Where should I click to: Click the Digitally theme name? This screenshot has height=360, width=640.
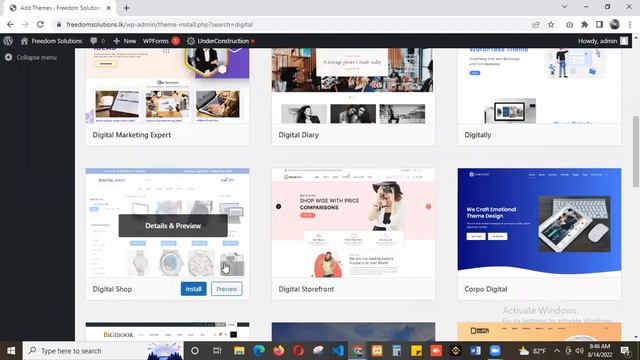pyautogui.click(x=478, y=135)
